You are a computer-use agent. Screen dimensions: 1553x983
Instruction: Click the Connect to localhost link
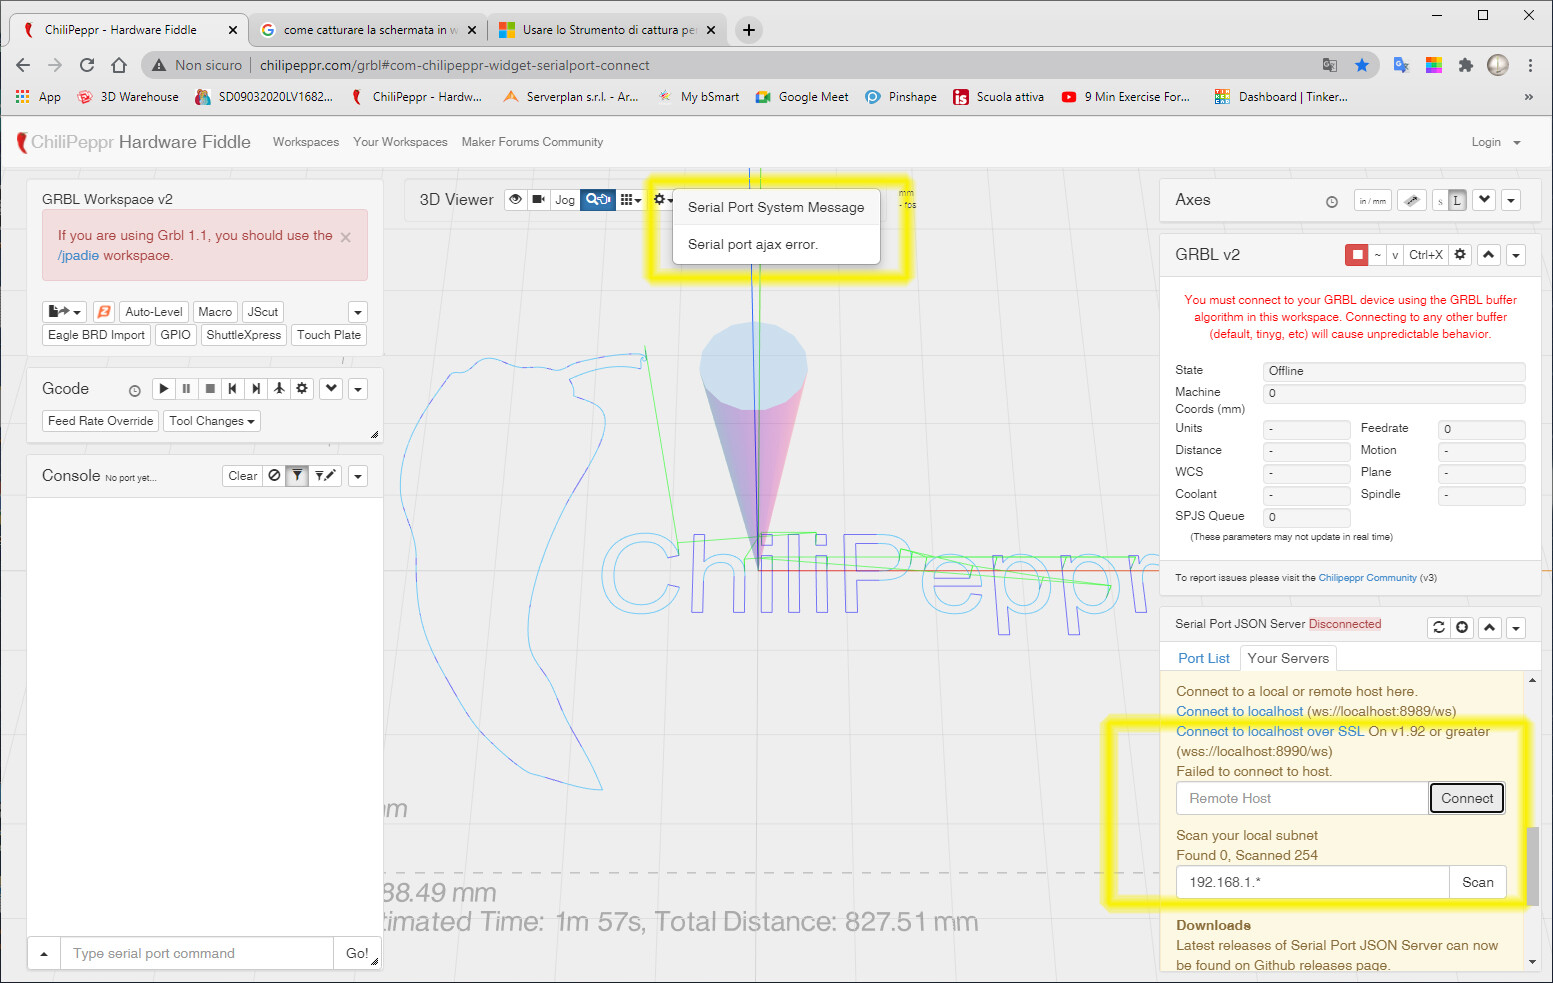click(x=1240, y=711)
